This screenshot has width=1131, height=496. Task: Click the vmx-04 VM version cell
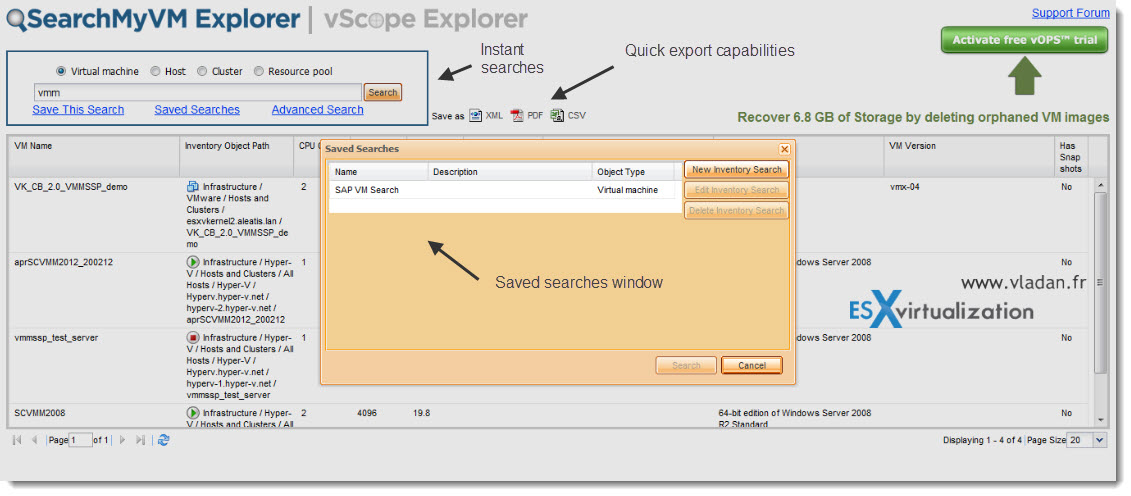pos(905,187)
